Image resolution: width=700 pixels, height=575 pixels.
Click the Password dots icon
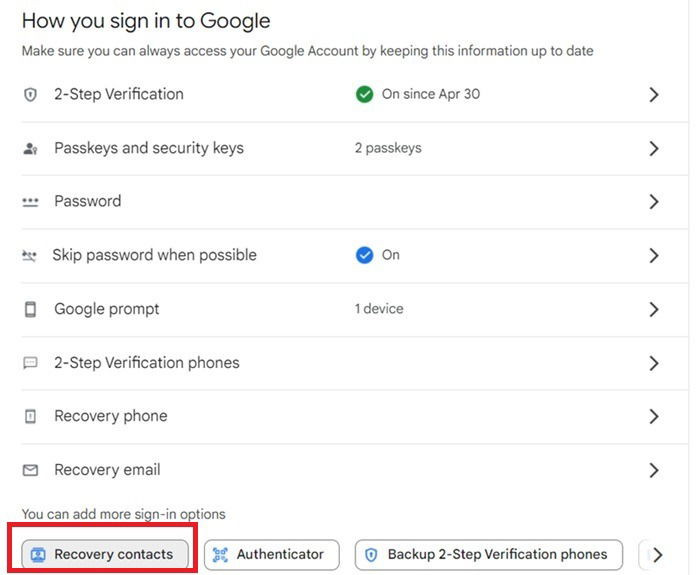pos(30,202)
